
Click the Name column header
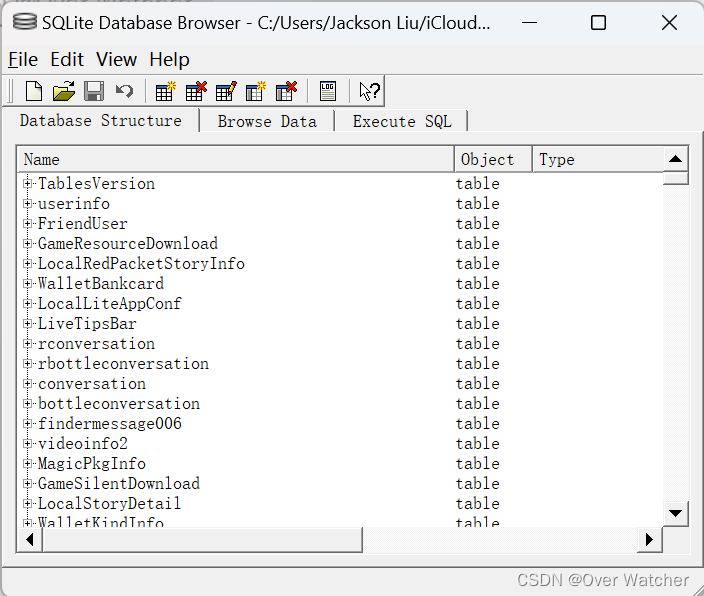click(x=236, y=159)
